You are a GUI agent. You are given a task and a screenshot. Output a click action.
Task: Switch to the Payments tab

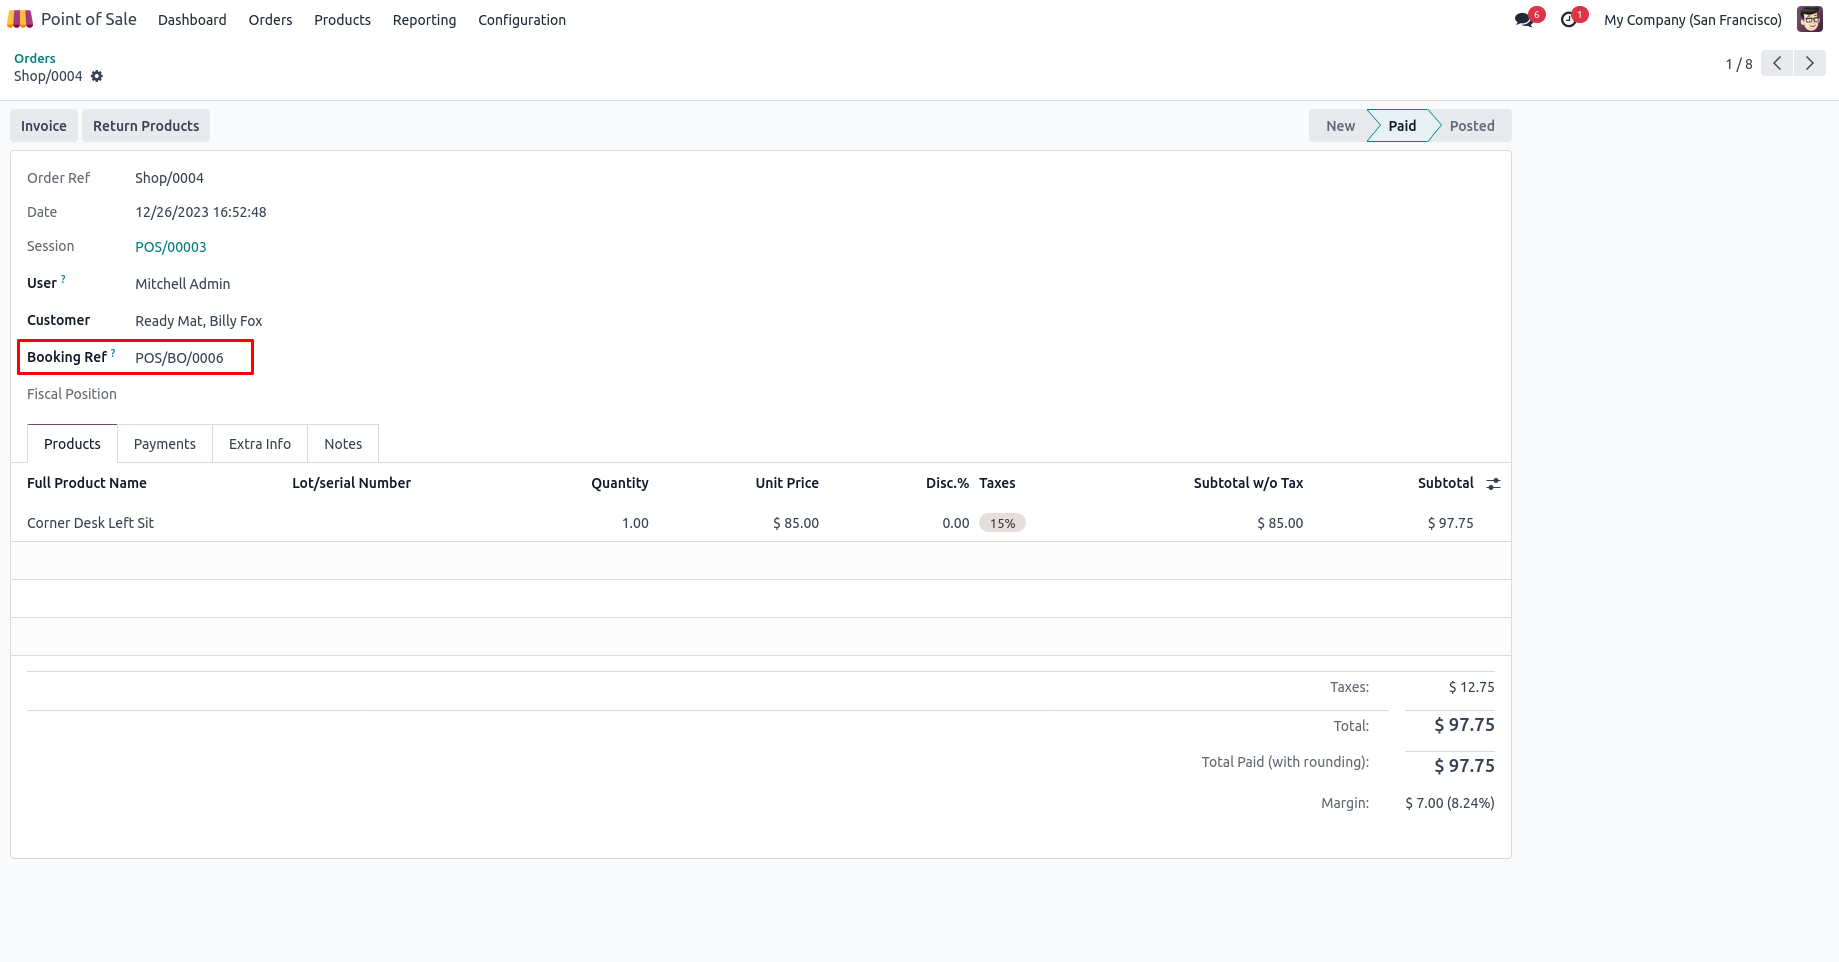click(165, 444)
